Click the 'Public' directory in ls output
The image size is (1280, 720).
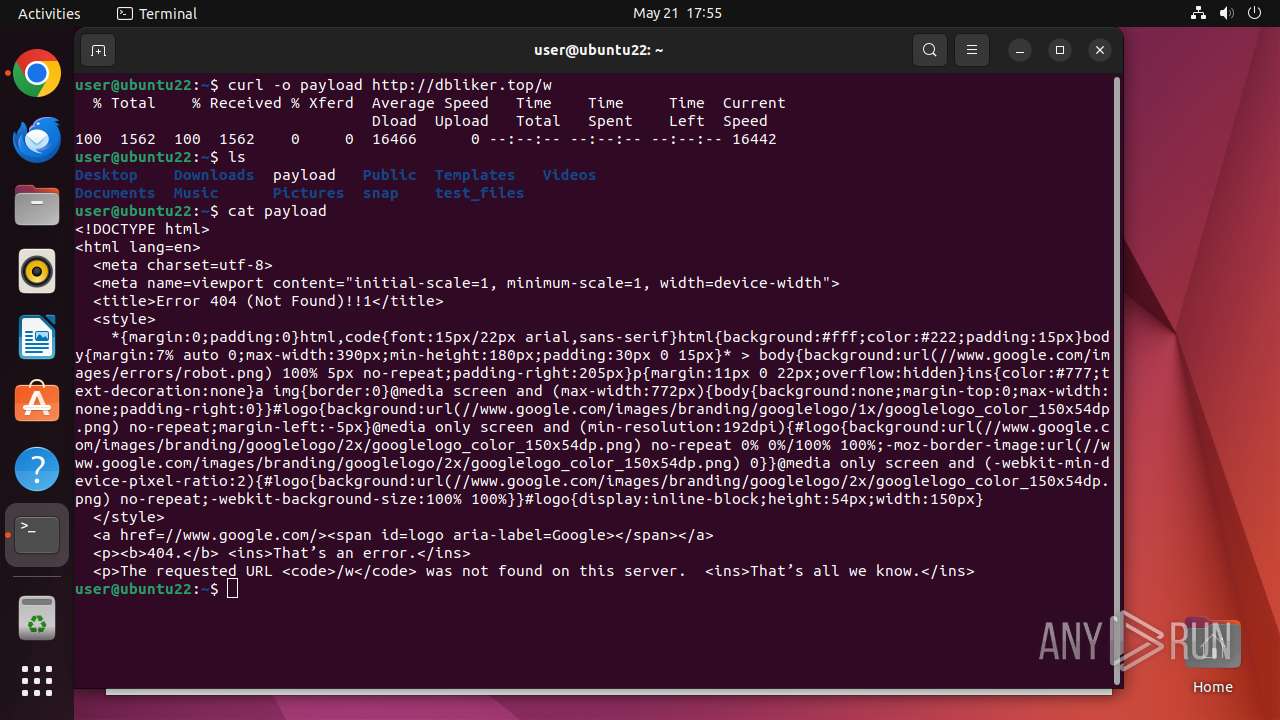390,175
